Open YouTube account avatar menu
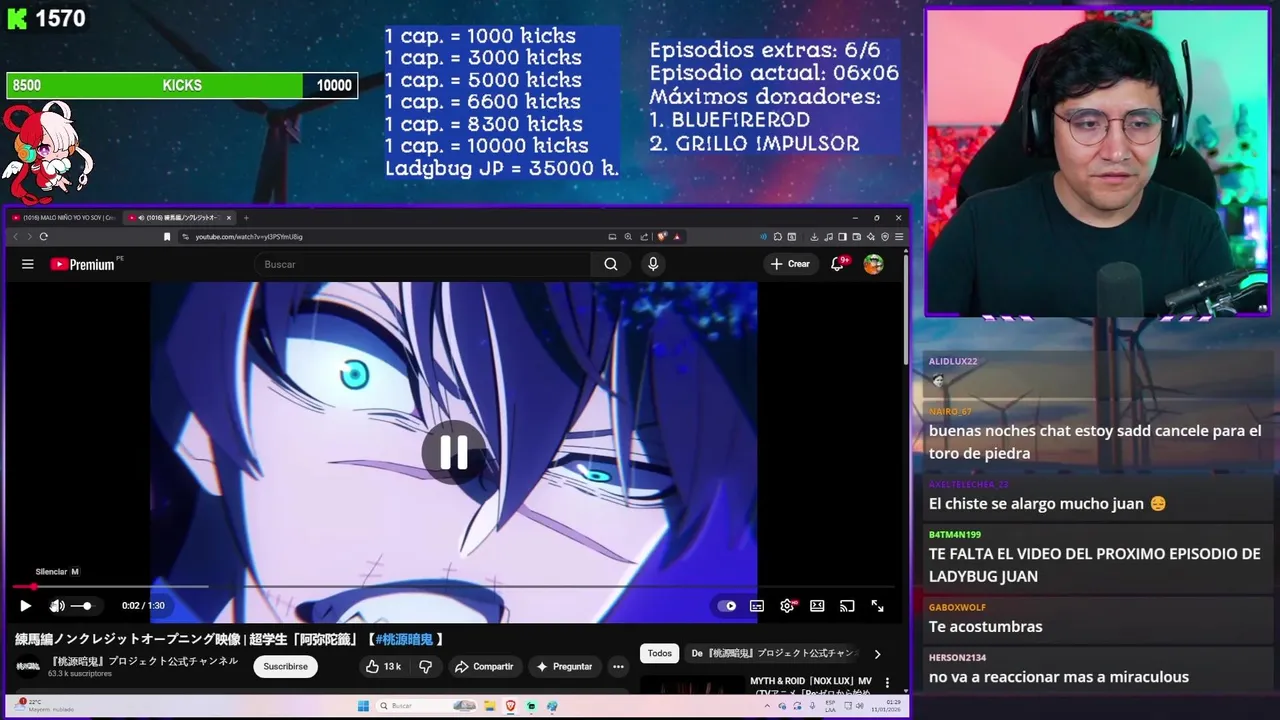 874,264
